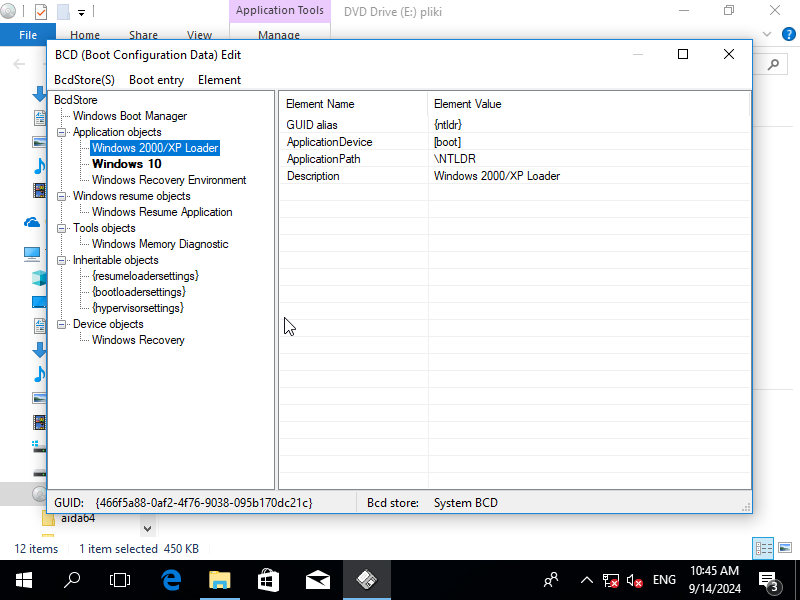The width and height of the screenshot is (800, 600).
Task: Click the {ntldr} value cell
Action: [447, 124]
